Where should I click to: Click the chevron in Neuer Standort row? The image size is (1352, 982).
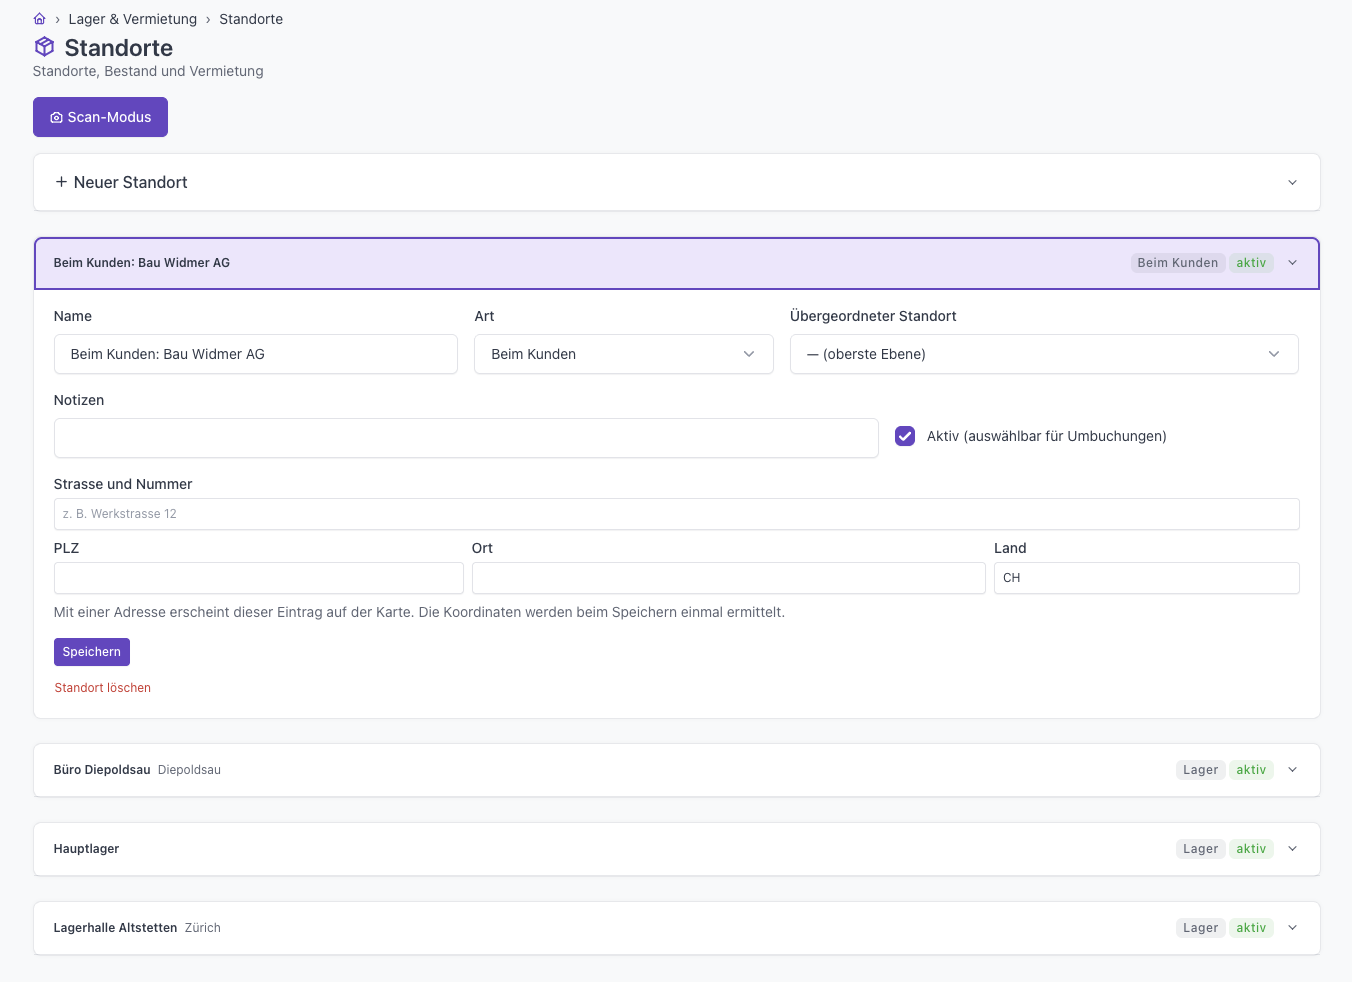click(1292, 182)
